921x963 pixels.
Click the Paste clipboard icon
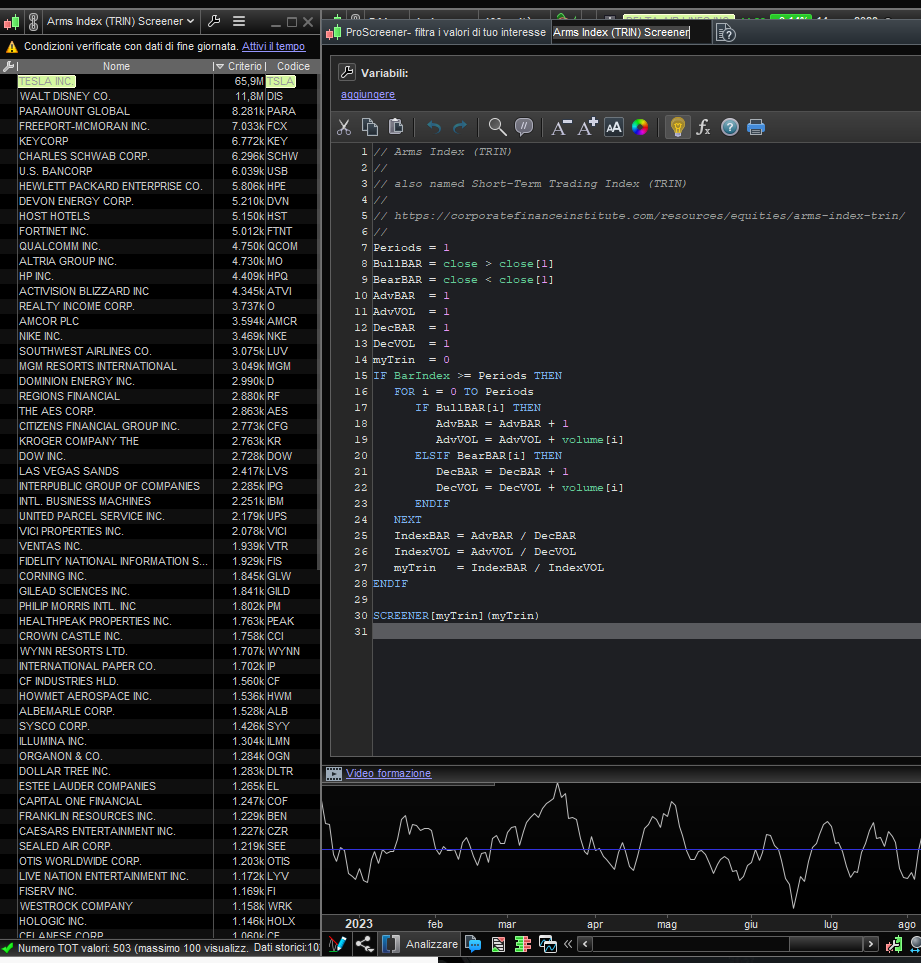point(396,127)
